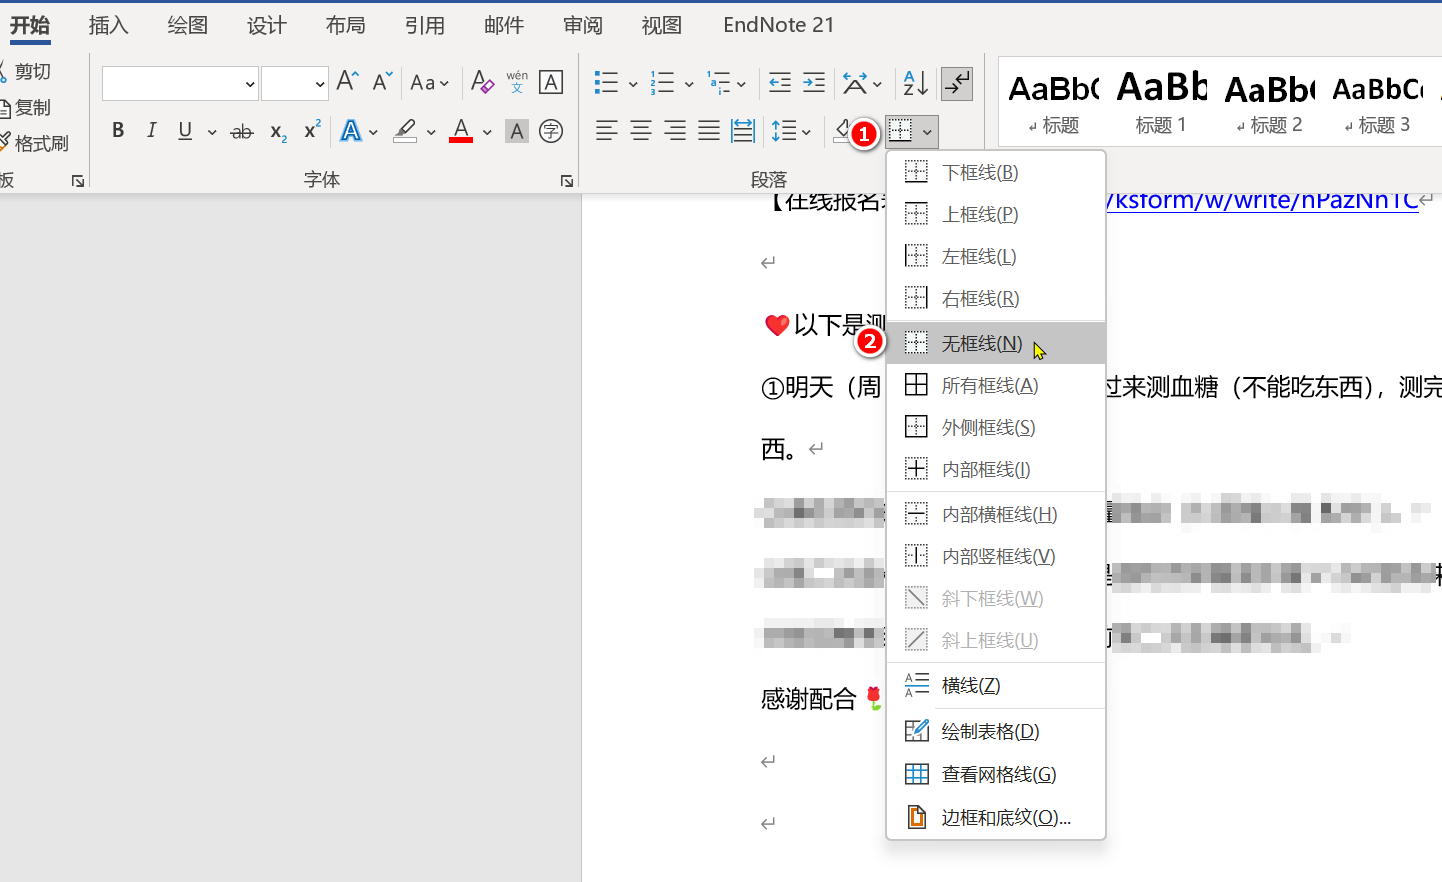Open the font name dropdown
This screenshot has width=1442, height=882.
pos(250,84)
